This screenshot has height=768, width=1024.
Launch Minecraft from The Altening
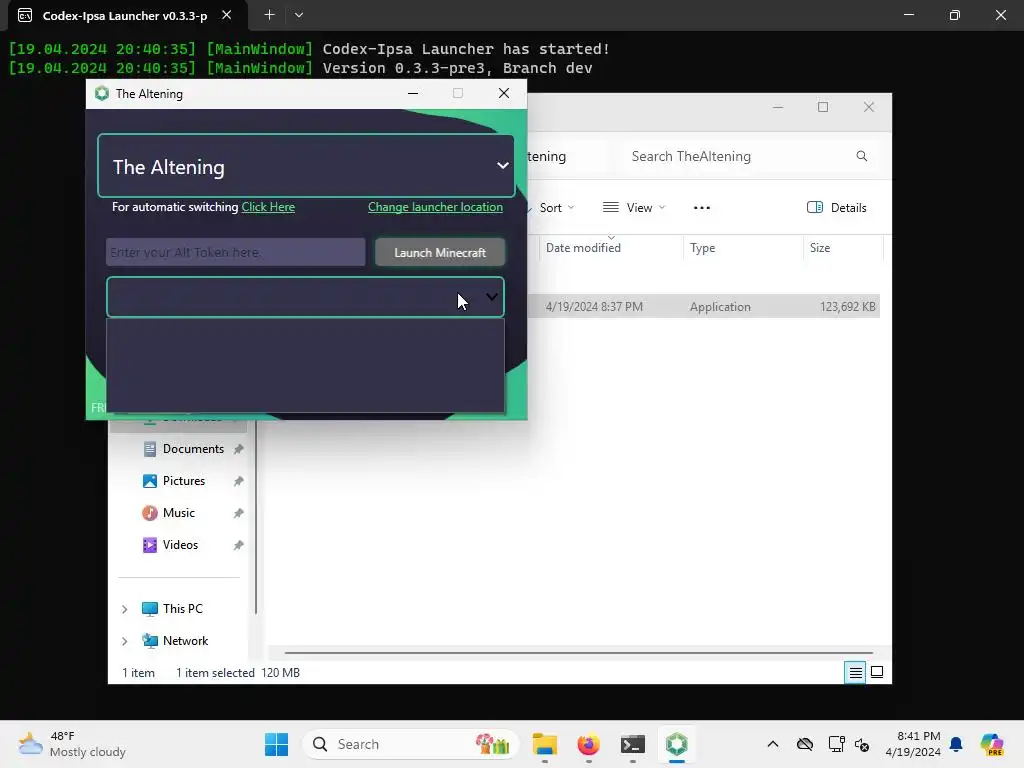(440, 252)
